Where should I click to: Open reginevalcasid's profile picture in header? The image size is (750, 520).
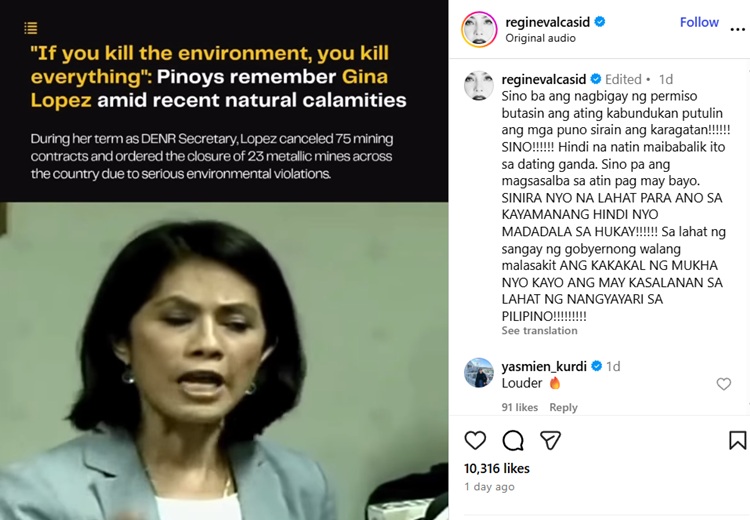pyautogui.click(x=479, y=30)
